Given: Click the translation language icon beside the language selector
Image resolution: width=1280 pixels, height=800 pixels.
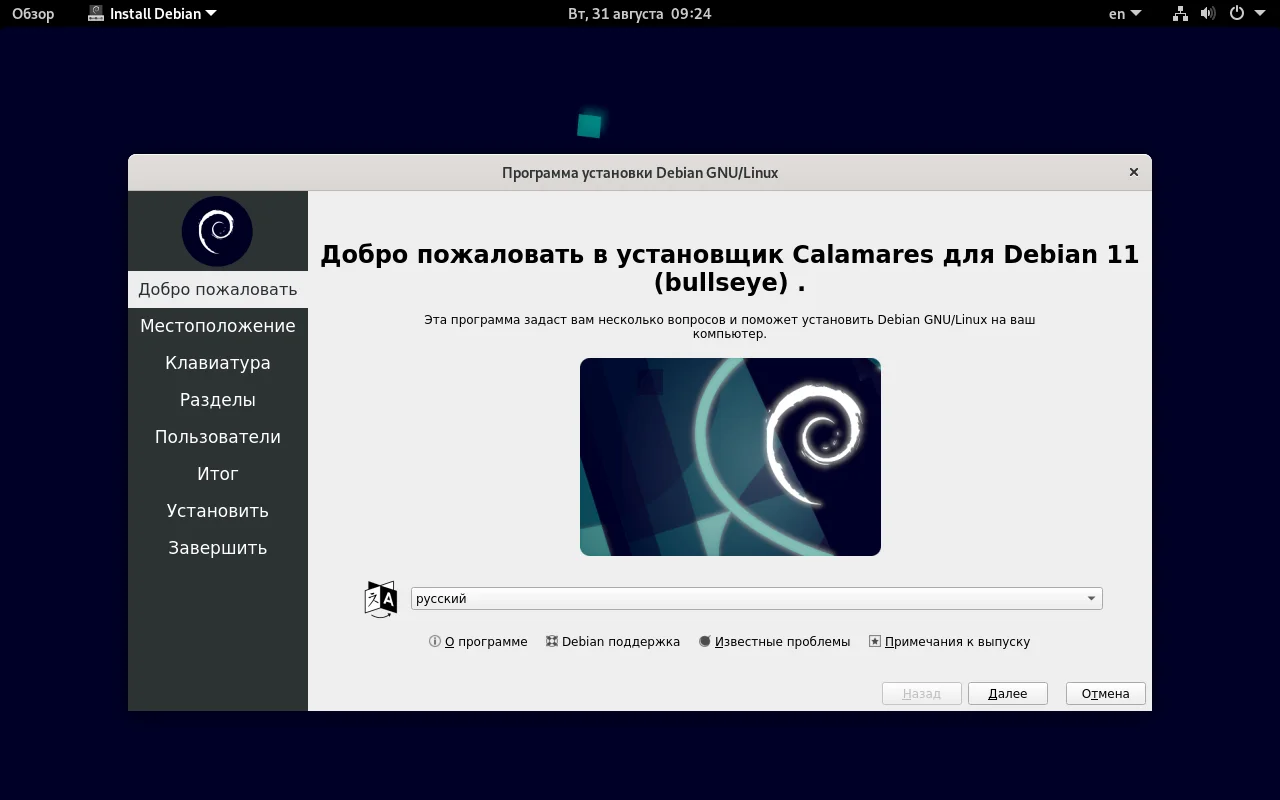Looking at the screenshot, I should (380, 597).
